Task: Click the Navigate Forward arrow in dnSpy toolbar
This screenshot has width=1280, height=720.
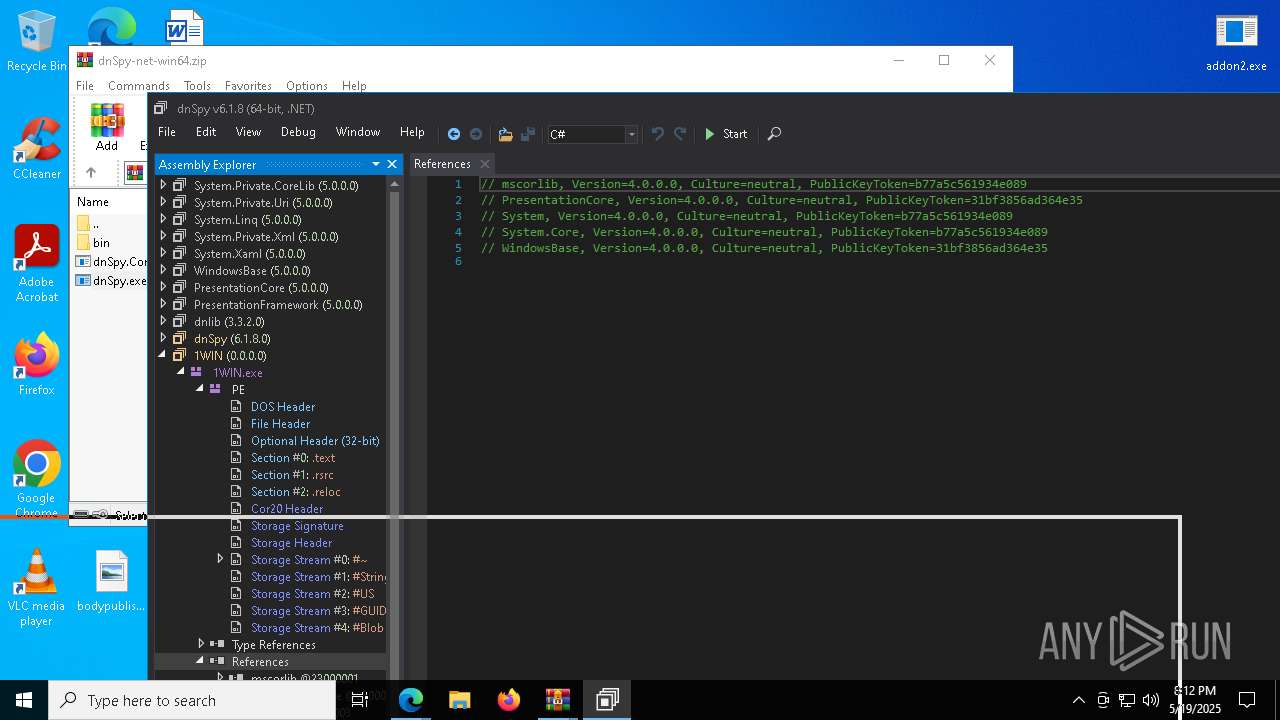Action: click(x=476, y=134)
